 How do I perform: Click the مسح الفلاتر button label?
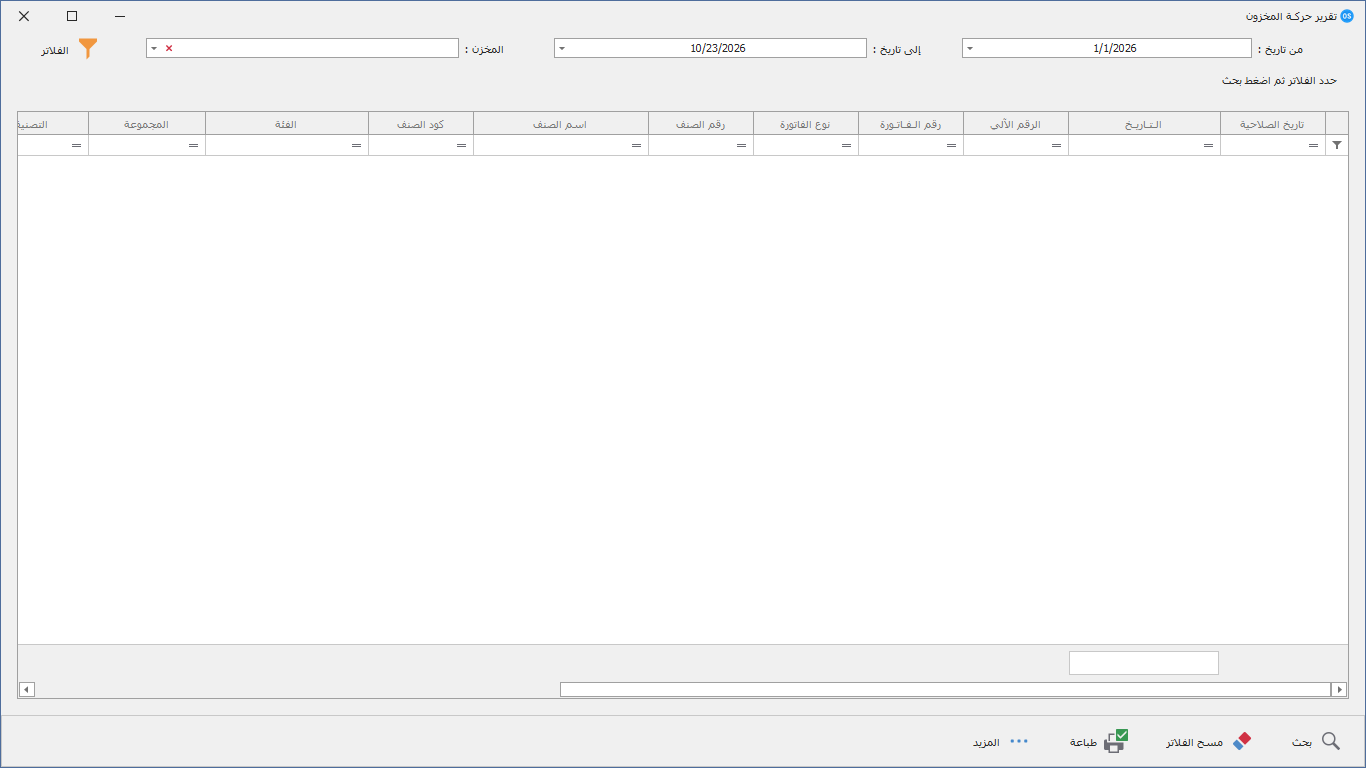tap(1194, 742)
